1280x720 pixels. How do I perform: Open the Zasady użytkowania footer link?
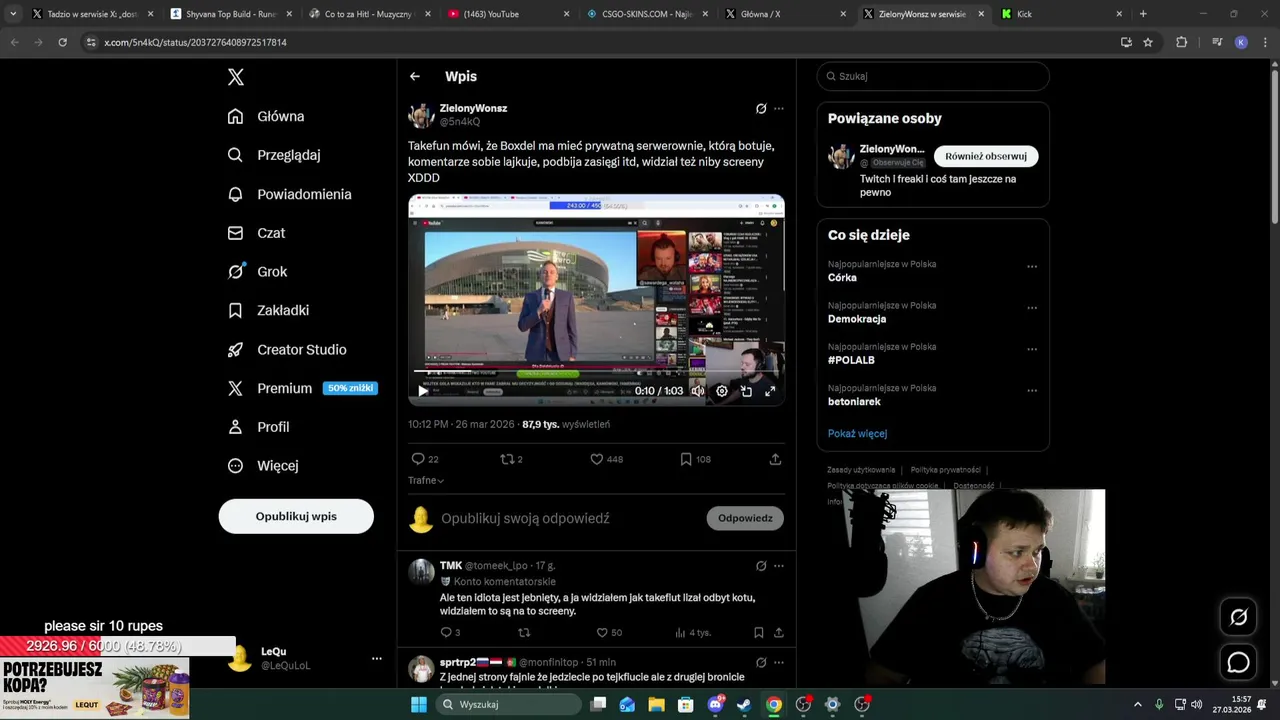click(861, 470)
